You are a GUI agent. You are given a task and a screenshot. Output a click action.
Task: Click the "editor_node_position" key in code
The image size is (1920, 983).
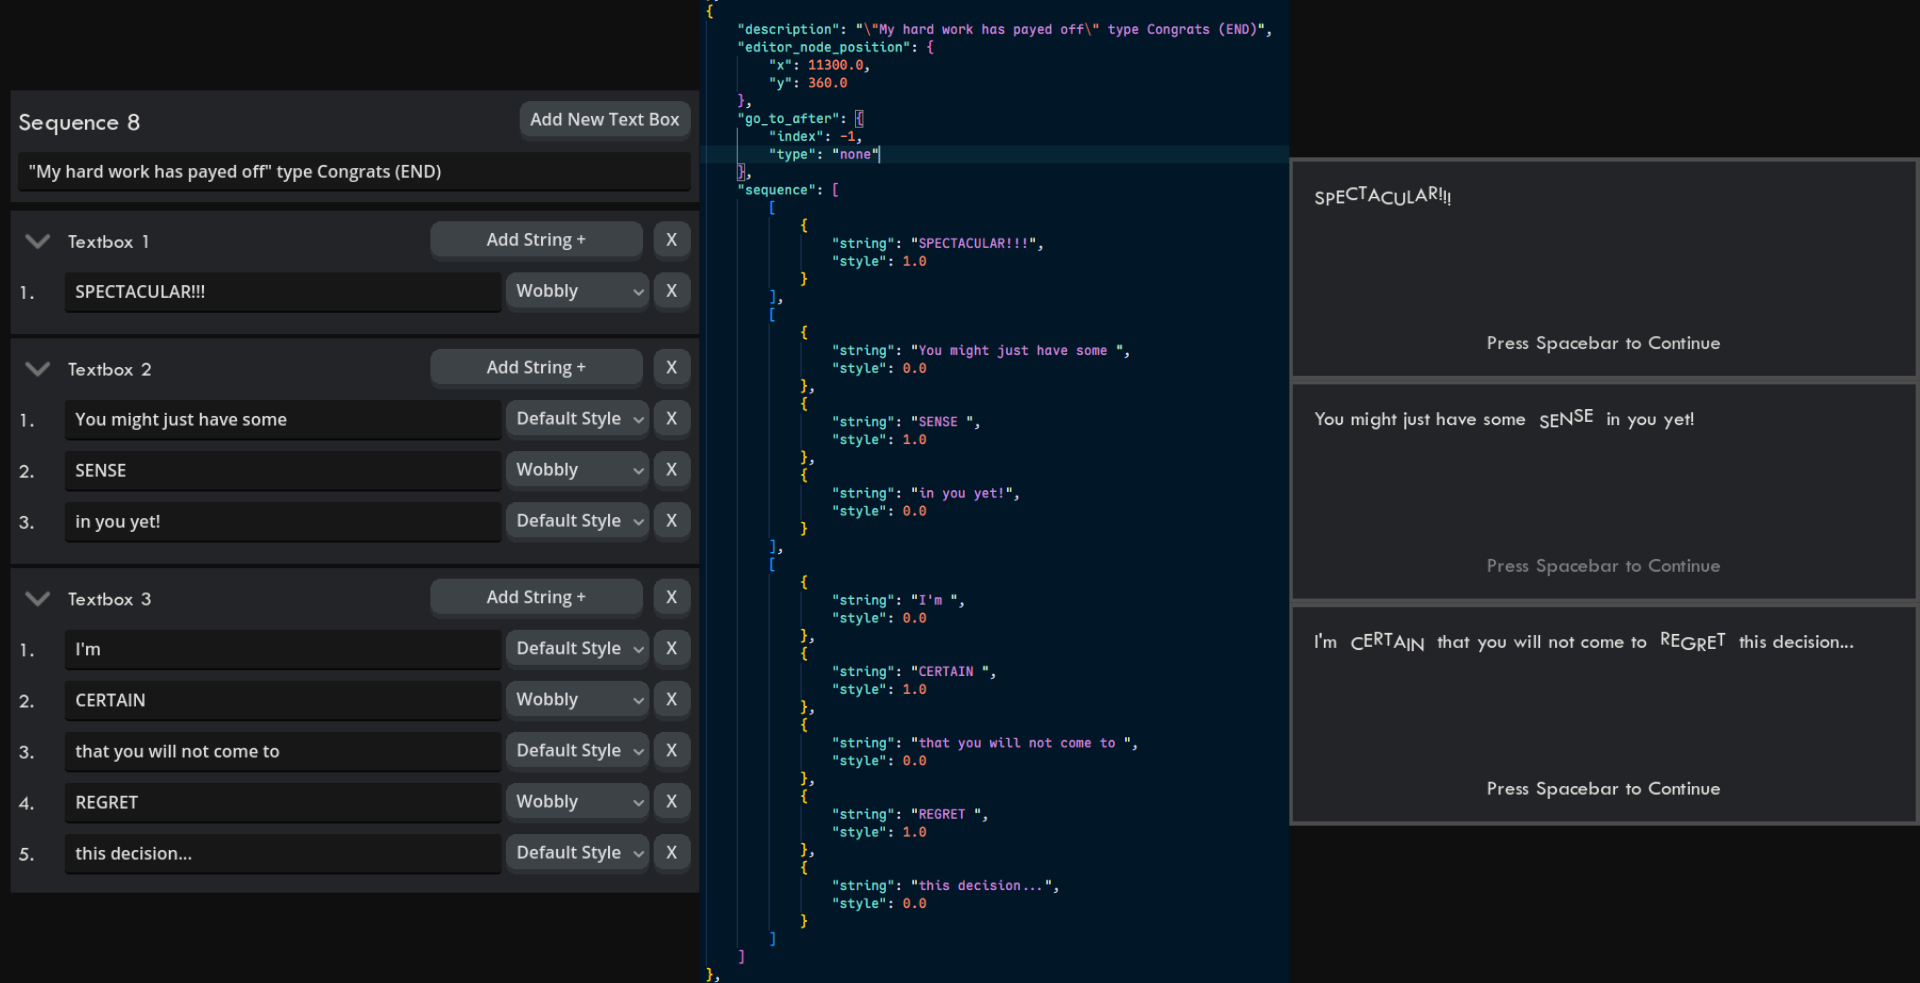coord(823,48)
